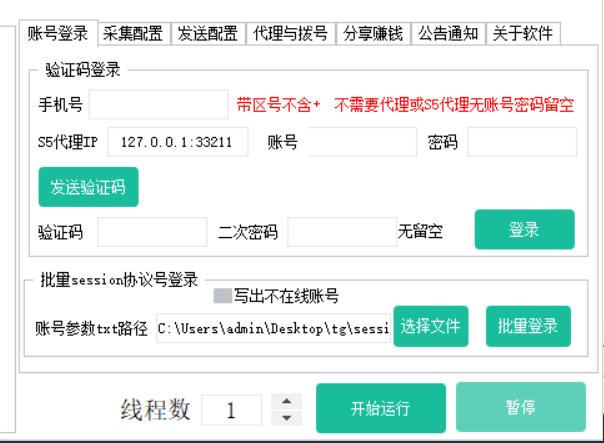Screen dimensions: 604x443
Task: Click the S5代理IP address field
Action: 178,143
